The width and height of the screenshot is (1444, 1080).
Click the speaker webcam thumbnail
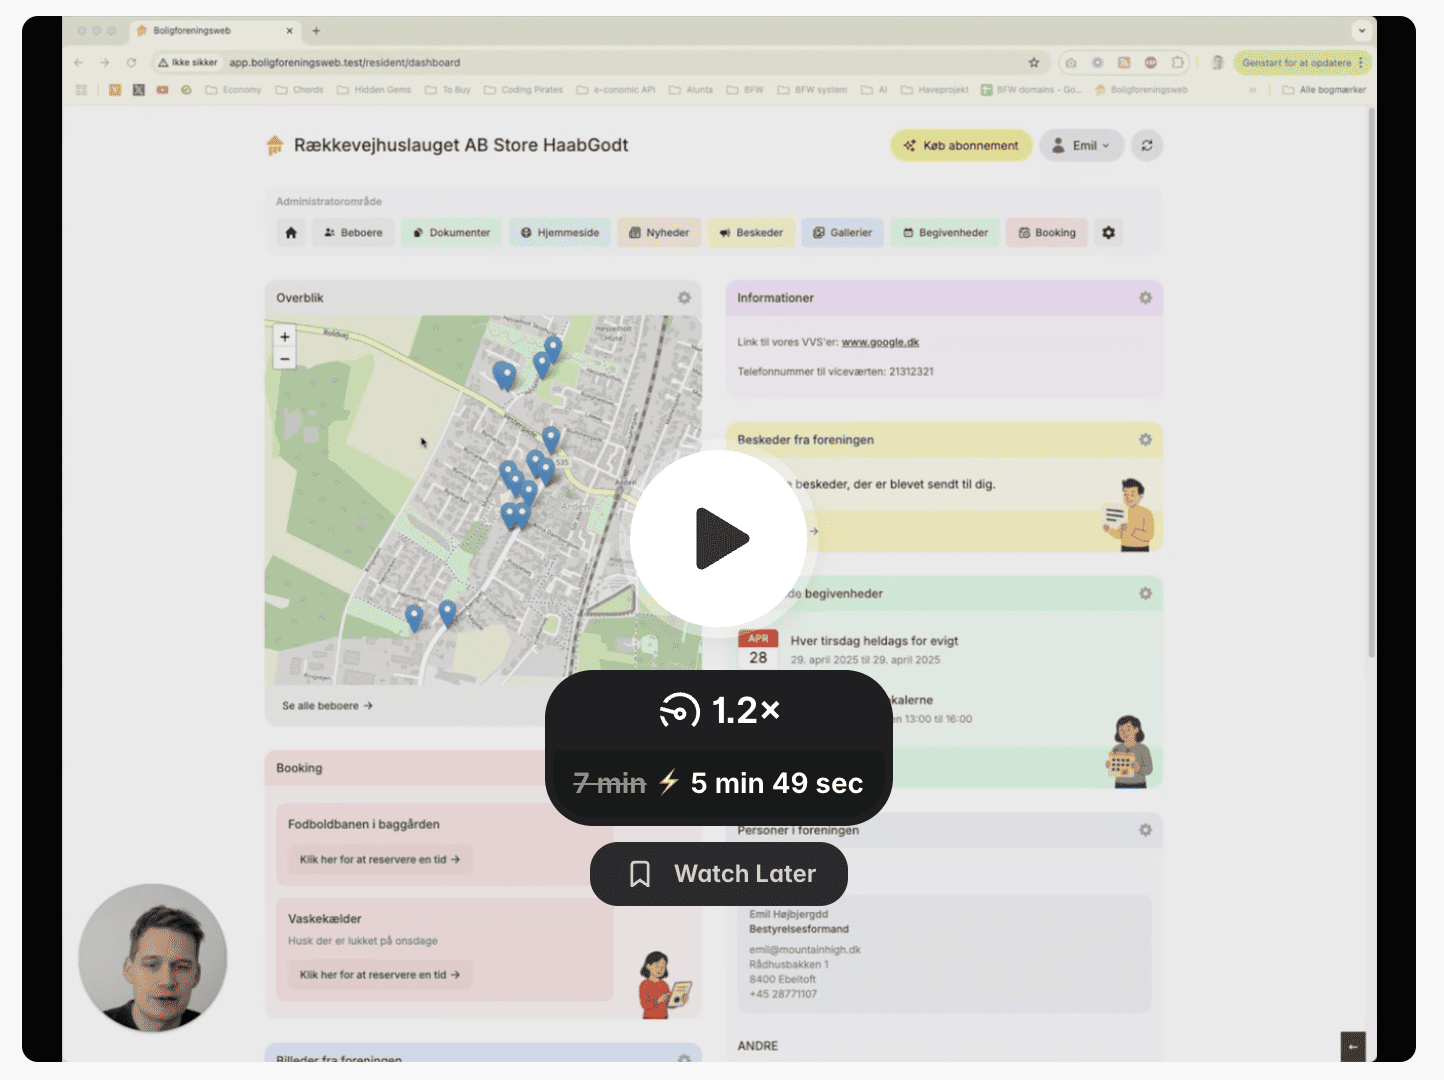click(153, 957)
